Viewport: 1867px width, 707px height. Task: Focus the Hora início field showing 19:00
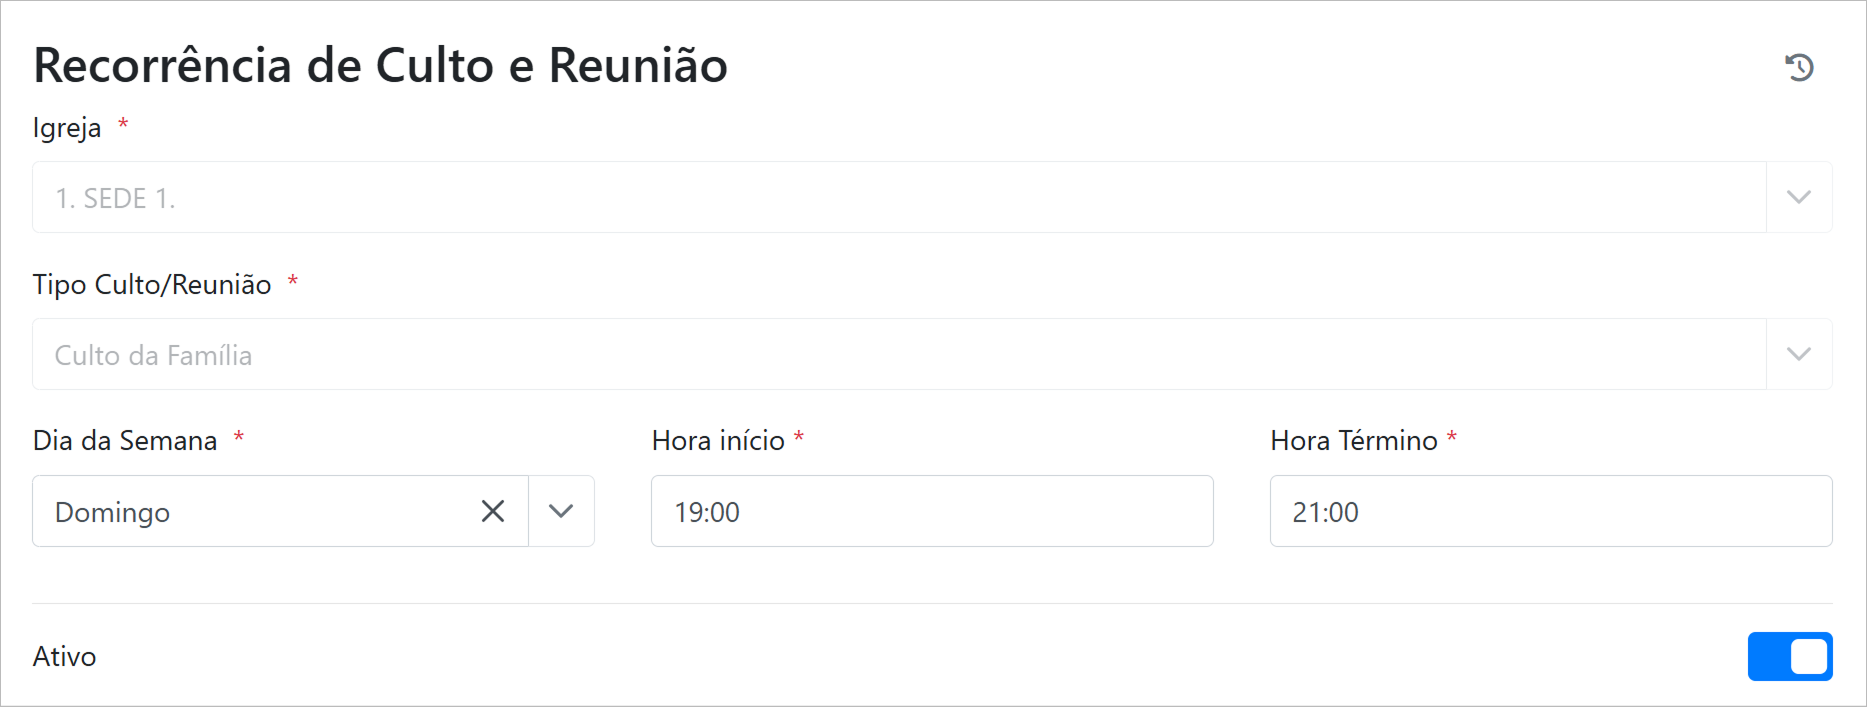[x=931, y=511]
